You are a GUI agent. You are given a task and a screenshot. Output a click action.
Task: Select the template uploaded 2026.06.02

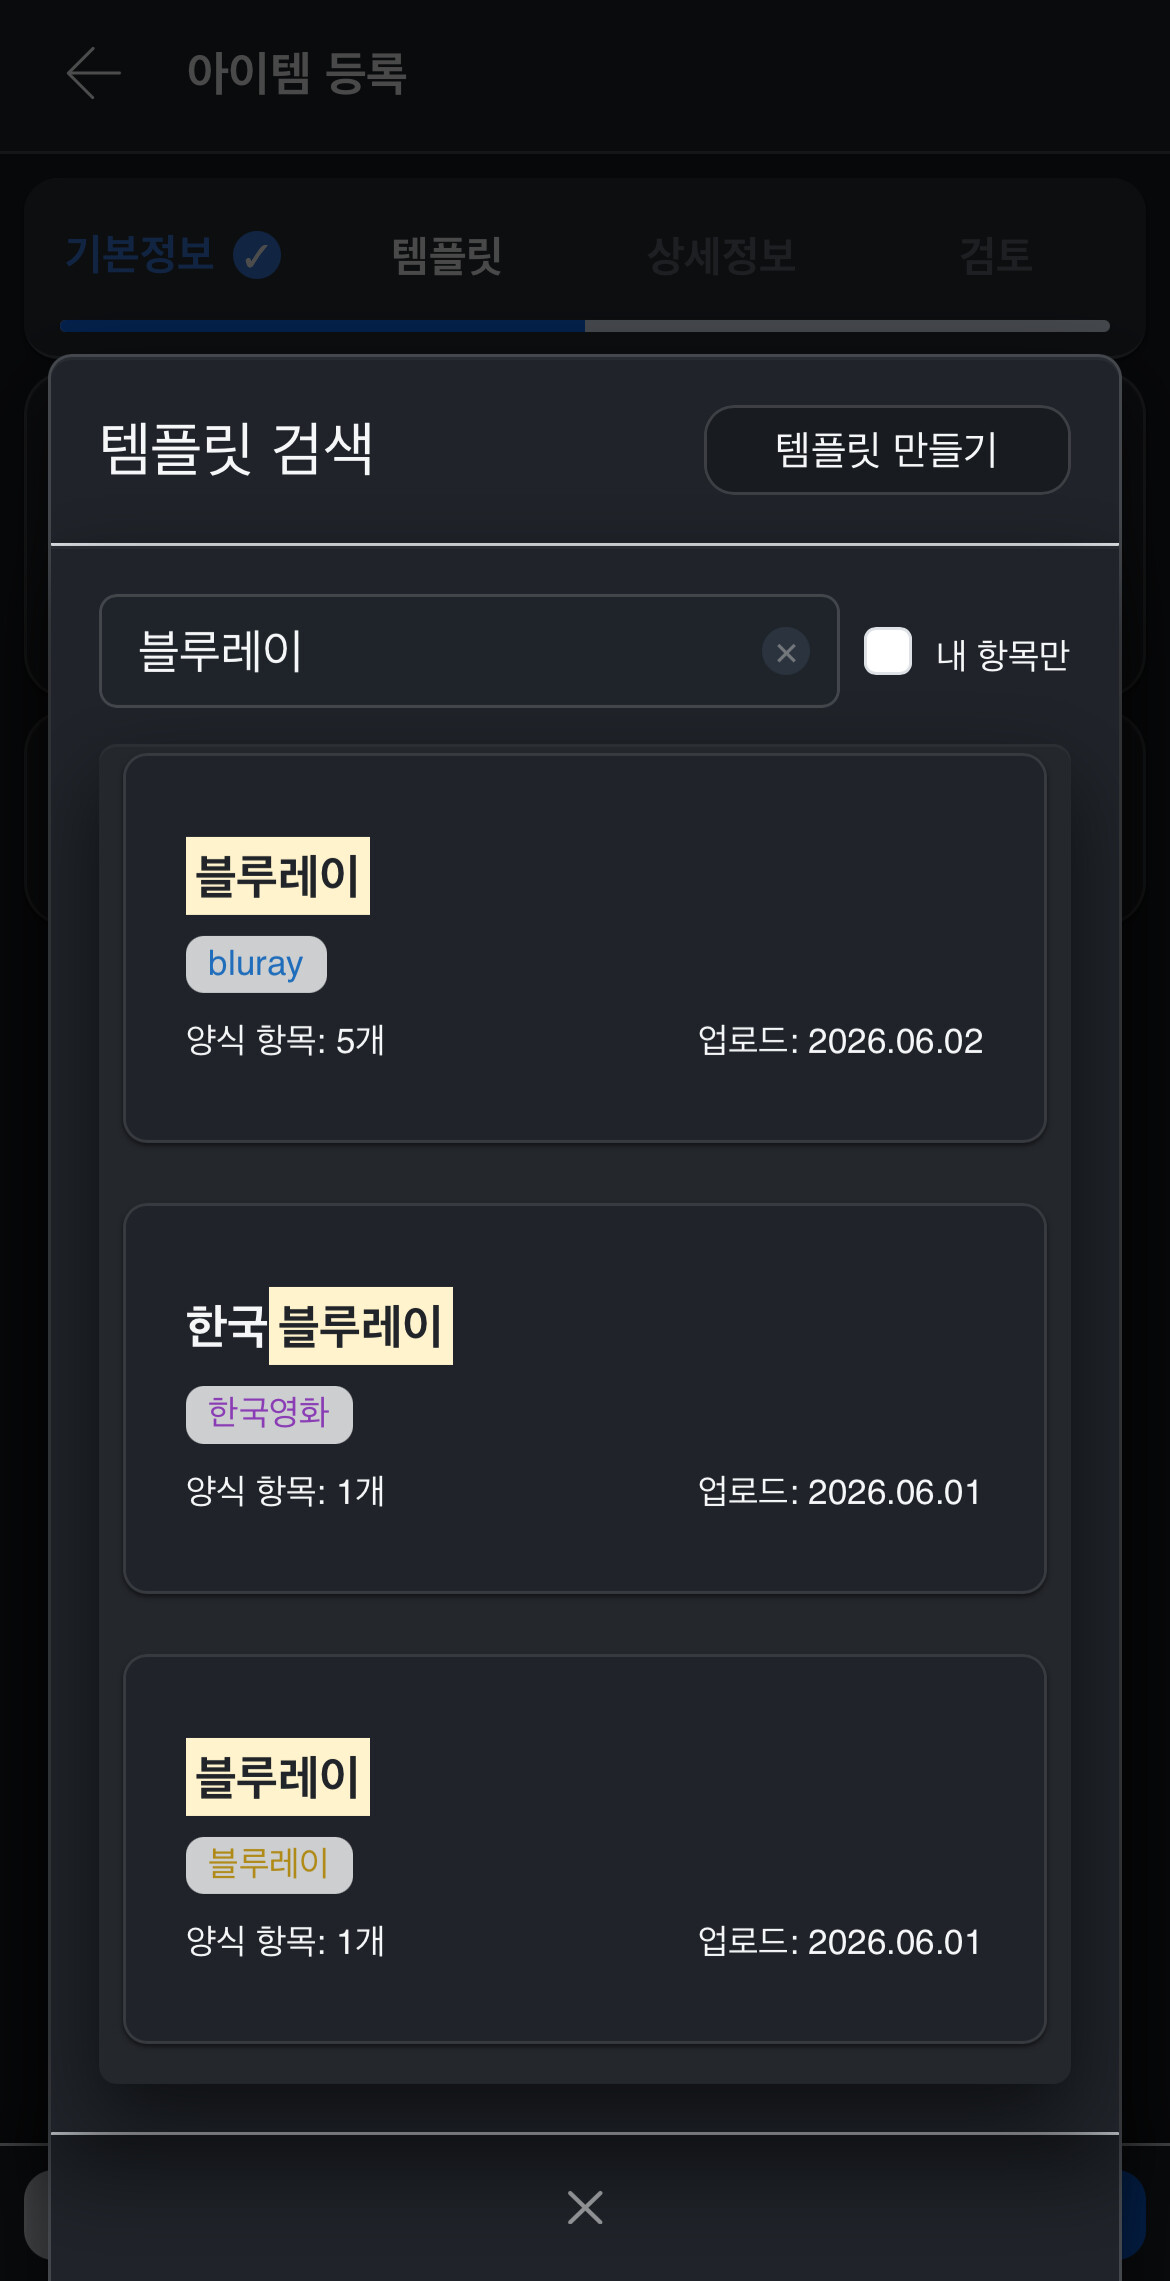pyautogui.click(x=585, y=948)
